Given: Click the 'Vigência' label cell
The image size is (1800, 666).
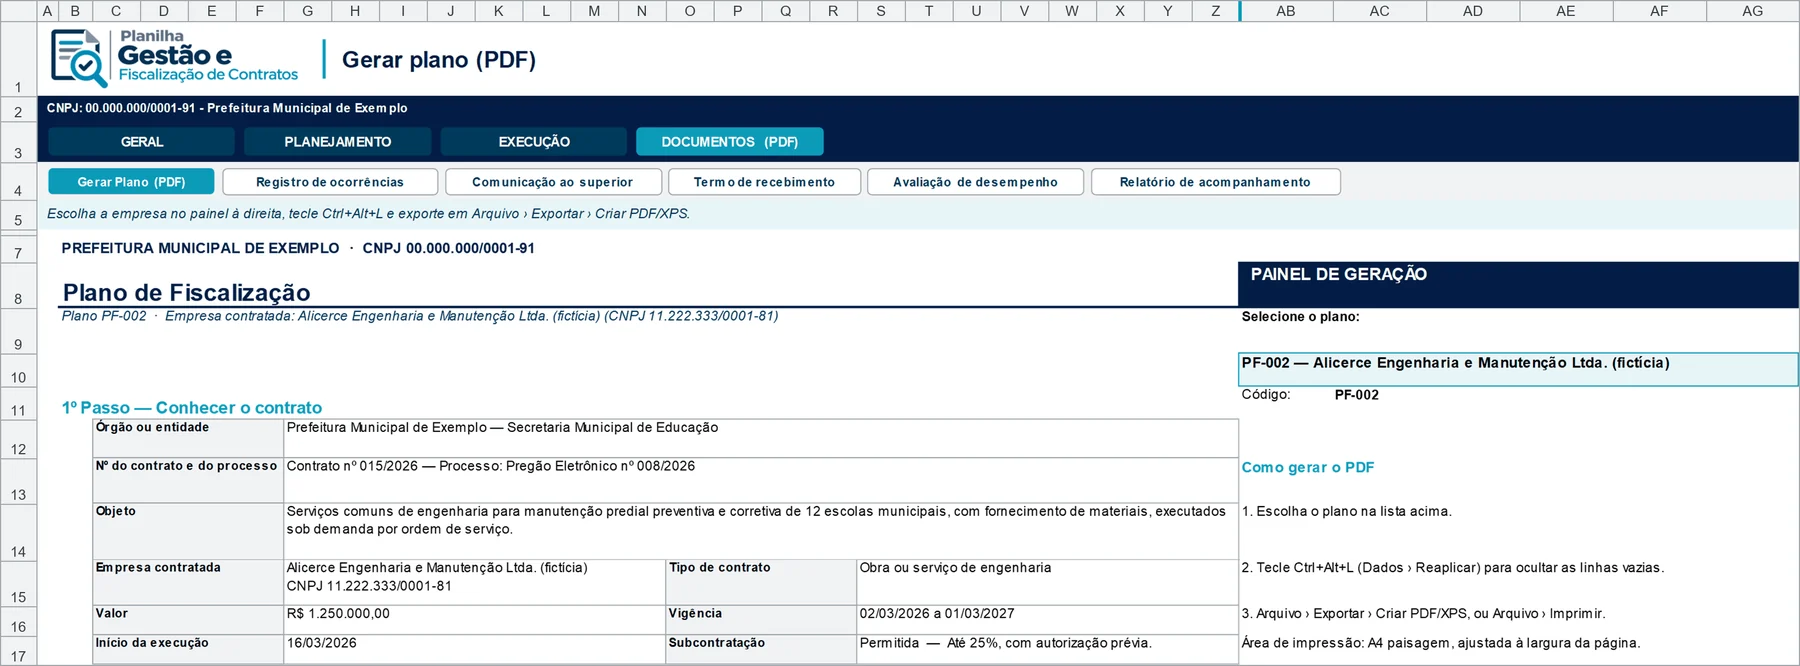Looking at the screenshot, I should pos(761,620).
